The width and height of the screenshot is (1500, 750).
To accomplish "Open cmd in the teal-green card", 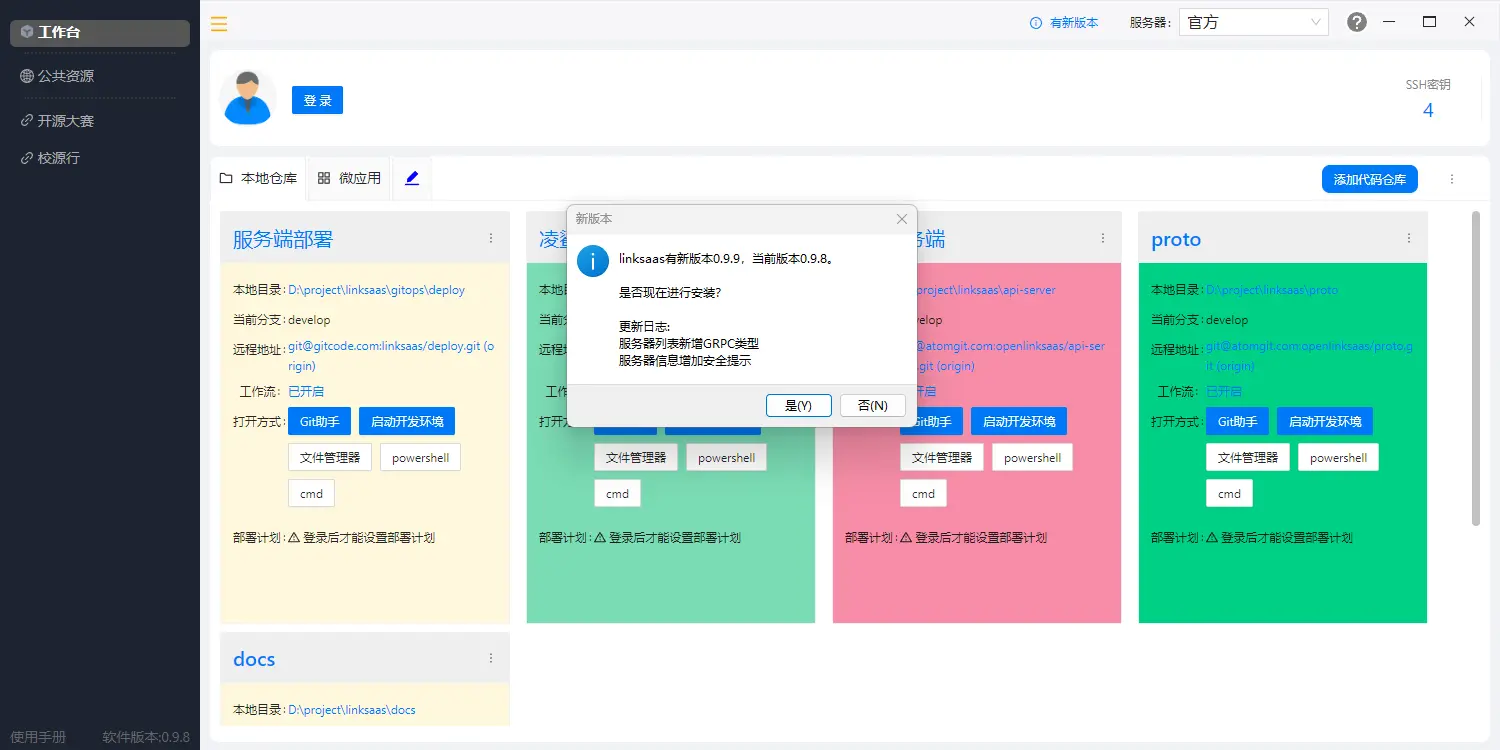I will click(x=617, y=493).
